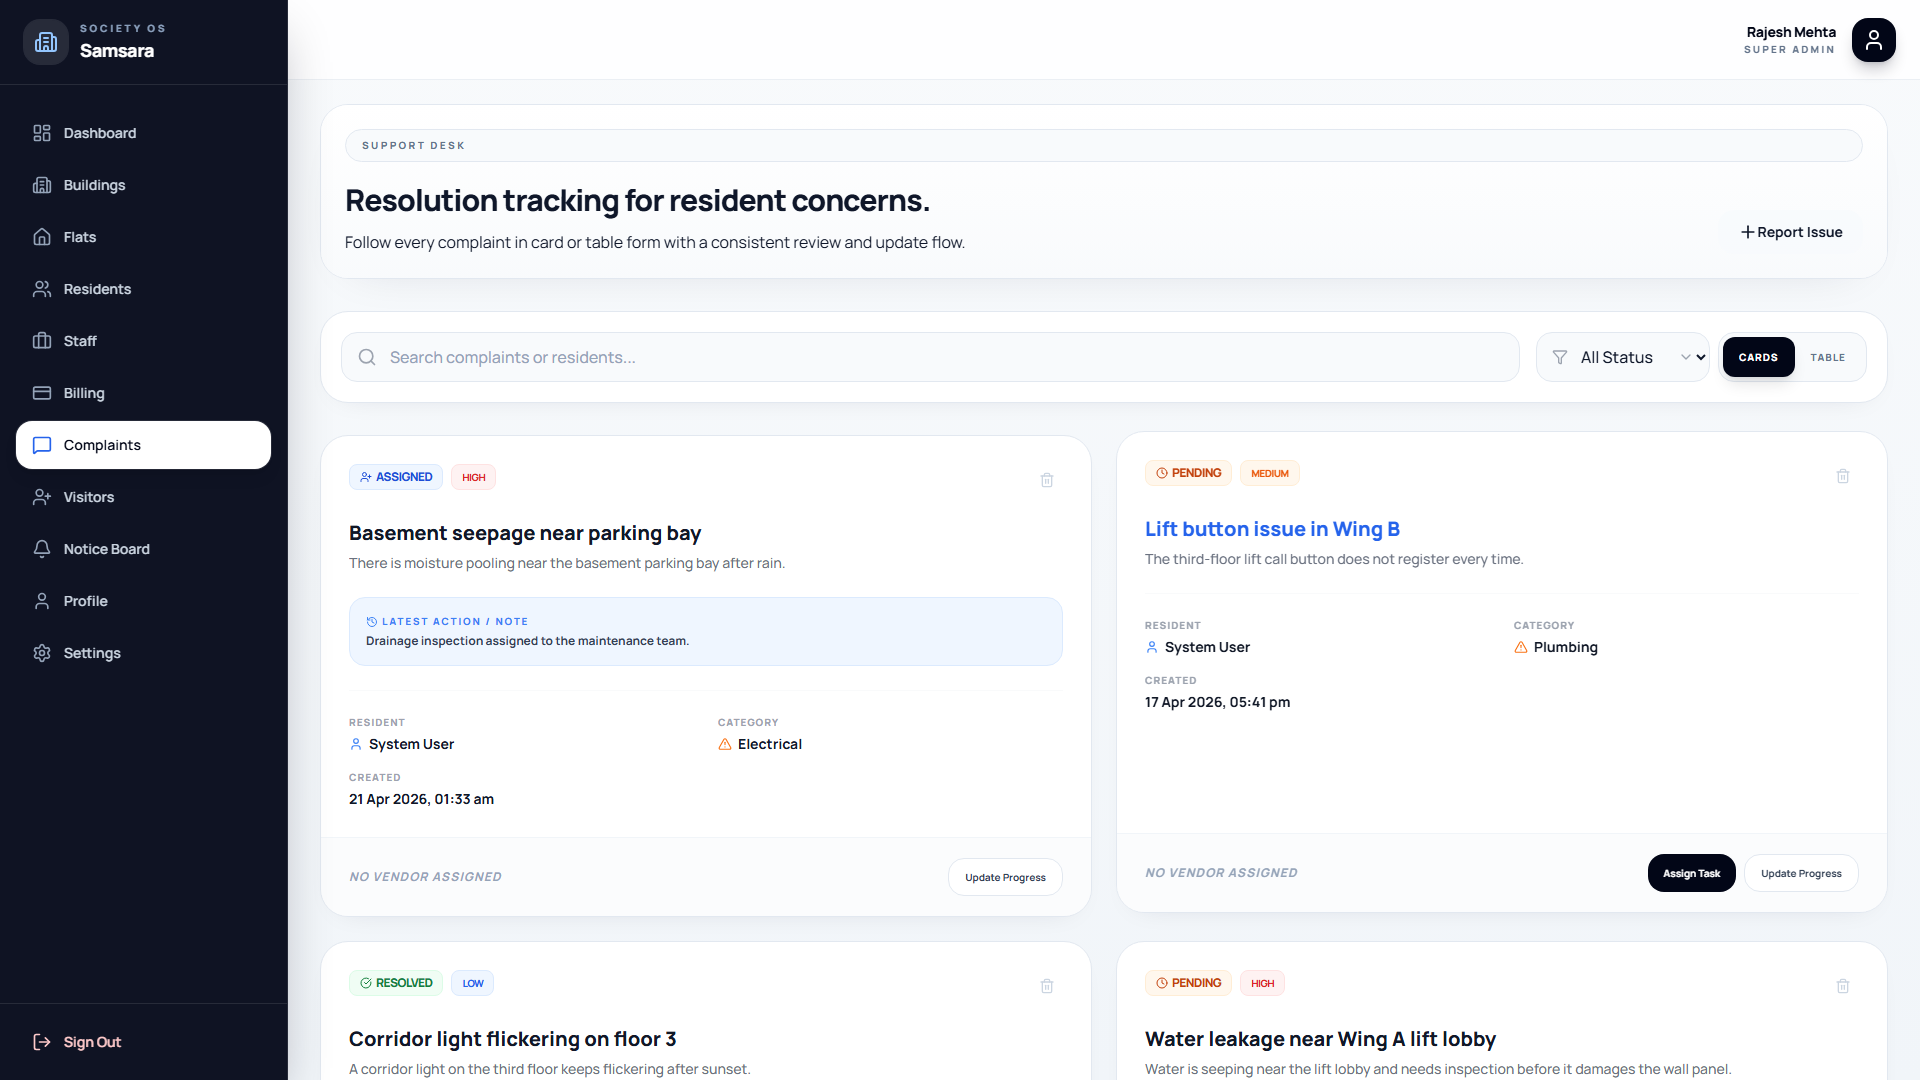This screenshot has width=1920, height=1080.
Task: Open the All Status dropdown
Action: (1640, 357)
